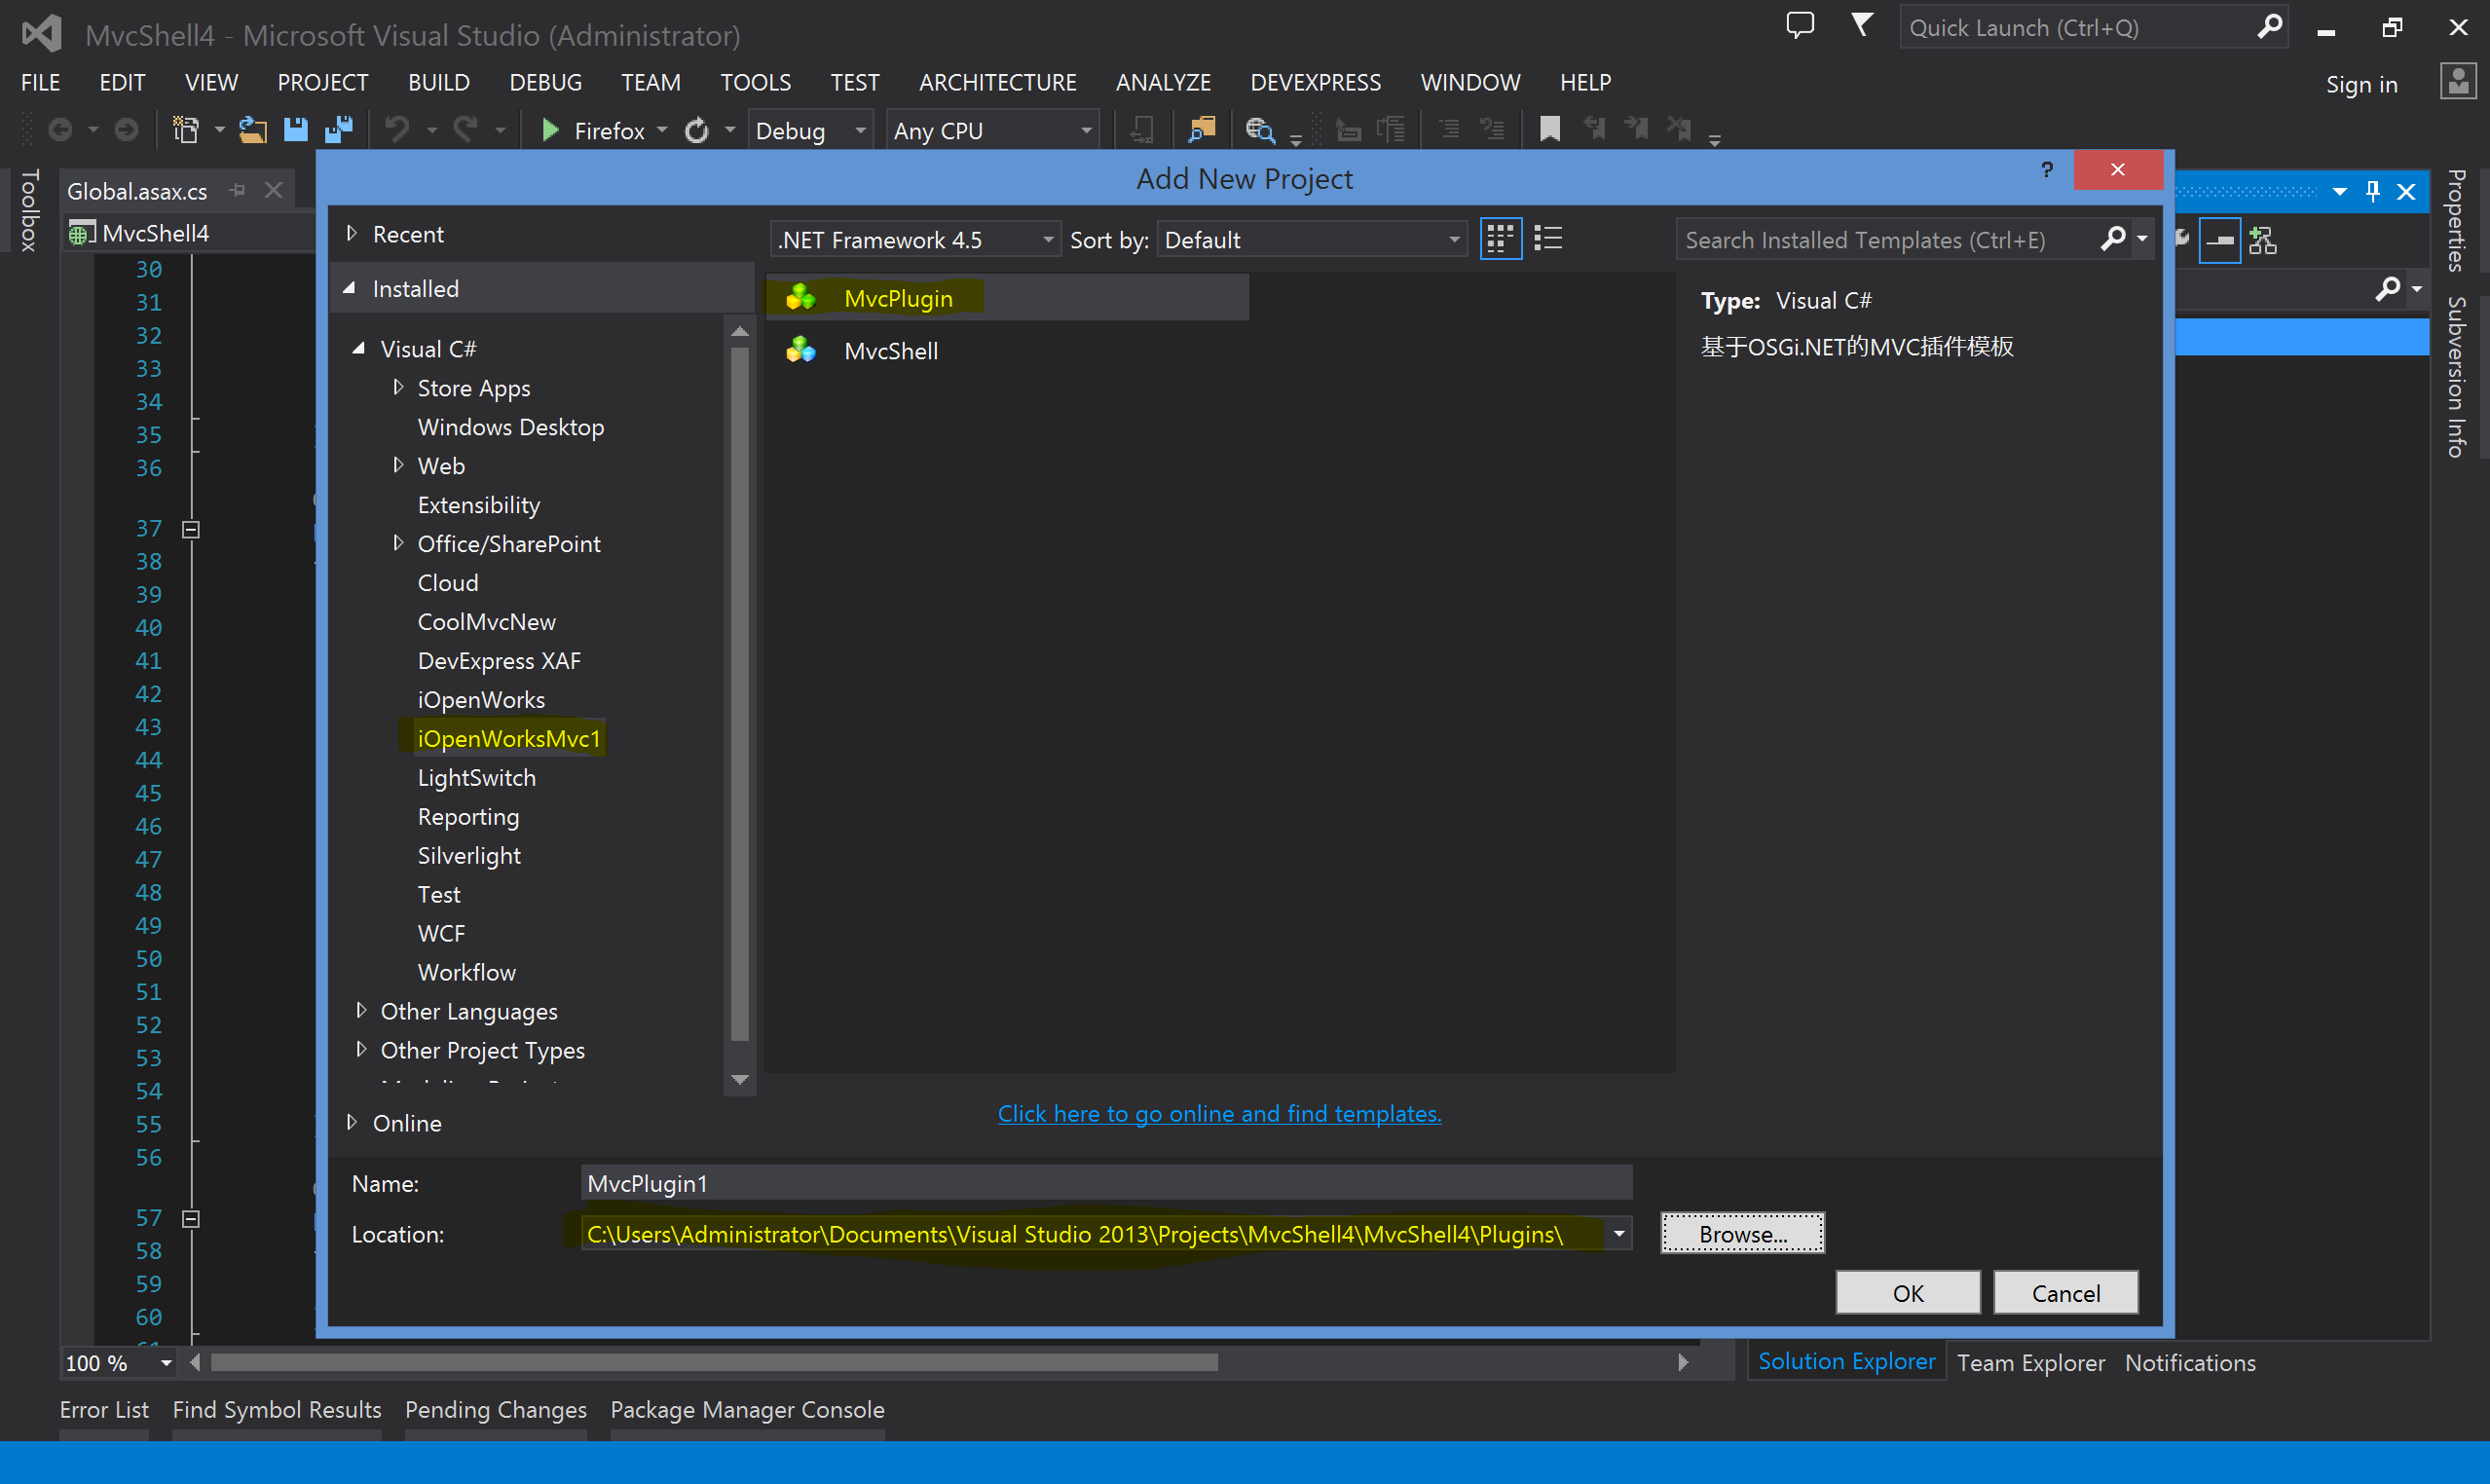
Task: Switch to medium icons view
Action: pyautogui.click(x=1500, y=239)
